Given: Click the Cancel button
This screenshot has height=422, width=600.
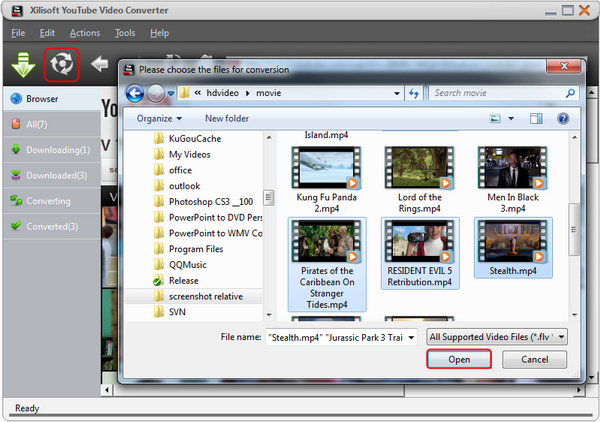Looking at the screenshot, I should [534, 359].
